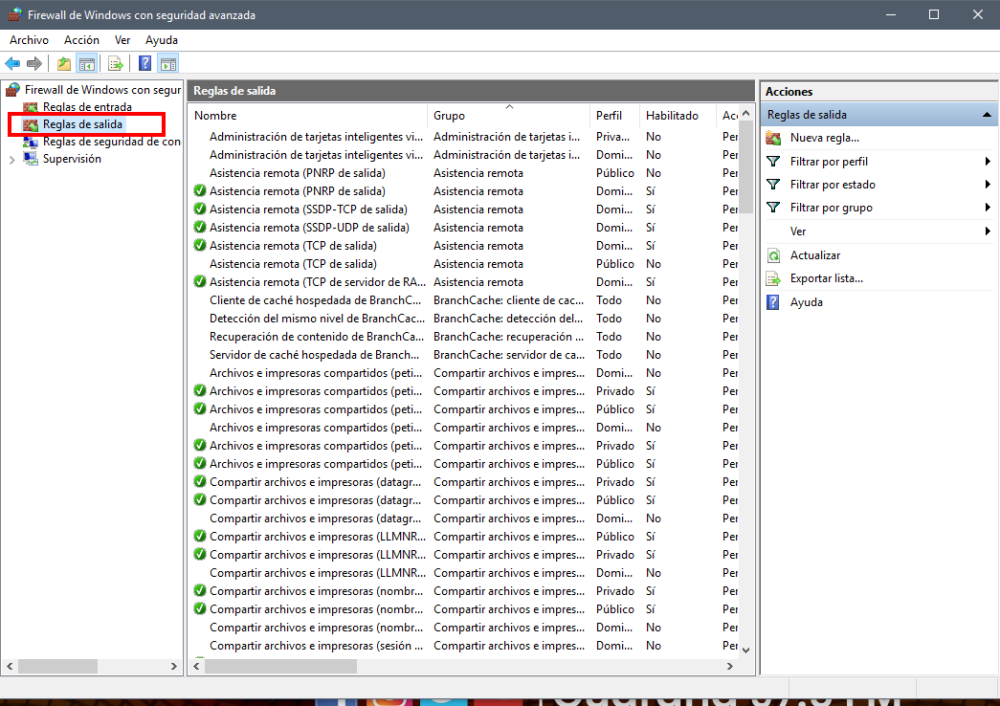1000x706 pixels.
Task: Click the Actualizar refresh icon in Acciones
Action: 773,256
